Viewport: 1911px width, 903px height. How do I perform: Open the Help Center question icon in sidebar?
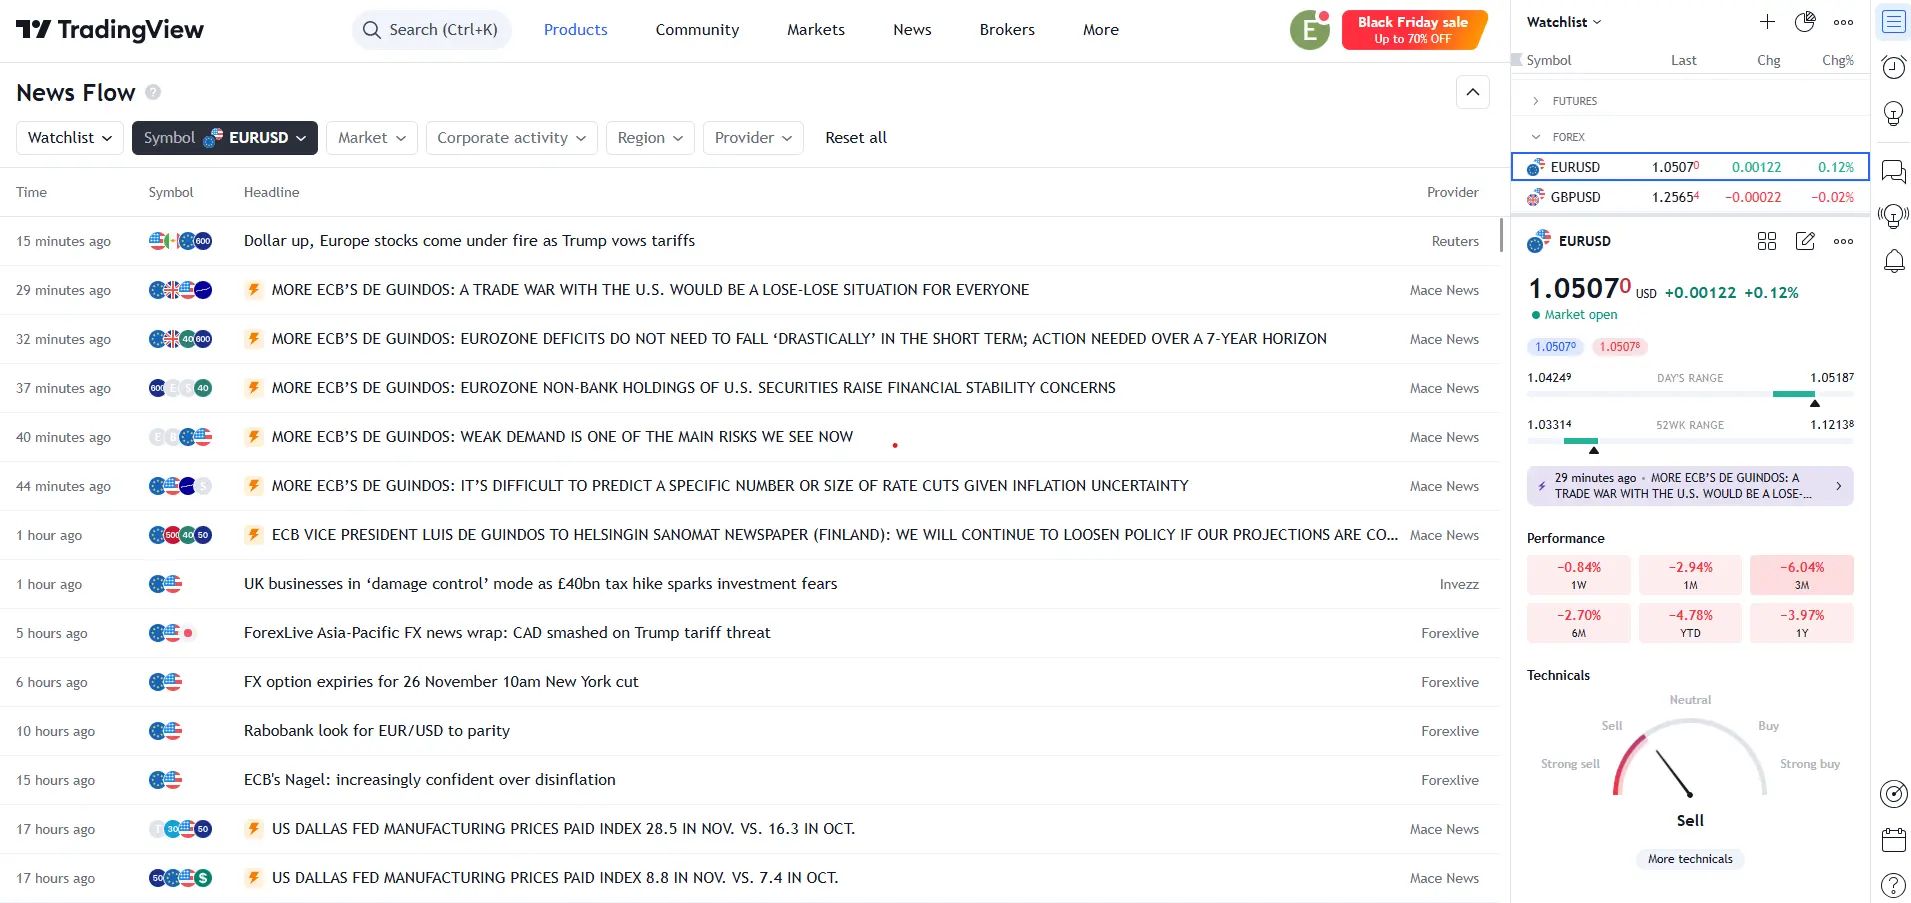click(x=1893, y=885)
